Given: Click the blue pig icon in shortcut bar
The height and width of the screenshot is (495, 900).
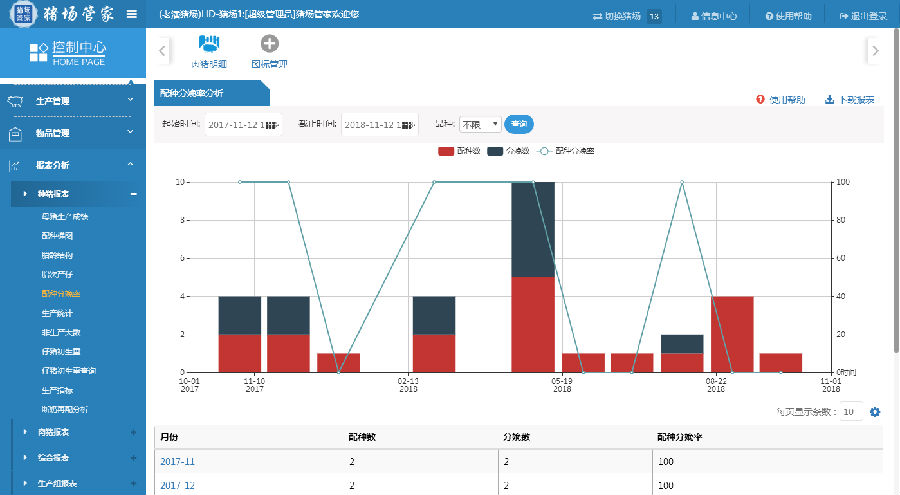Looking at the screenshot, I should click(209, 44).
